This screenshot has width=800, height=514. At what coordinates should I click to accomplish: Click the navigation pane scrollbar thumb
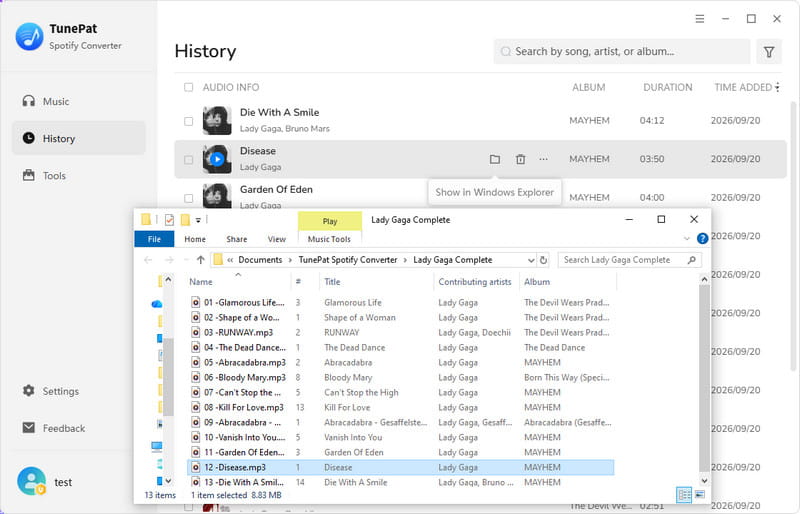click(x=168, y=377)
